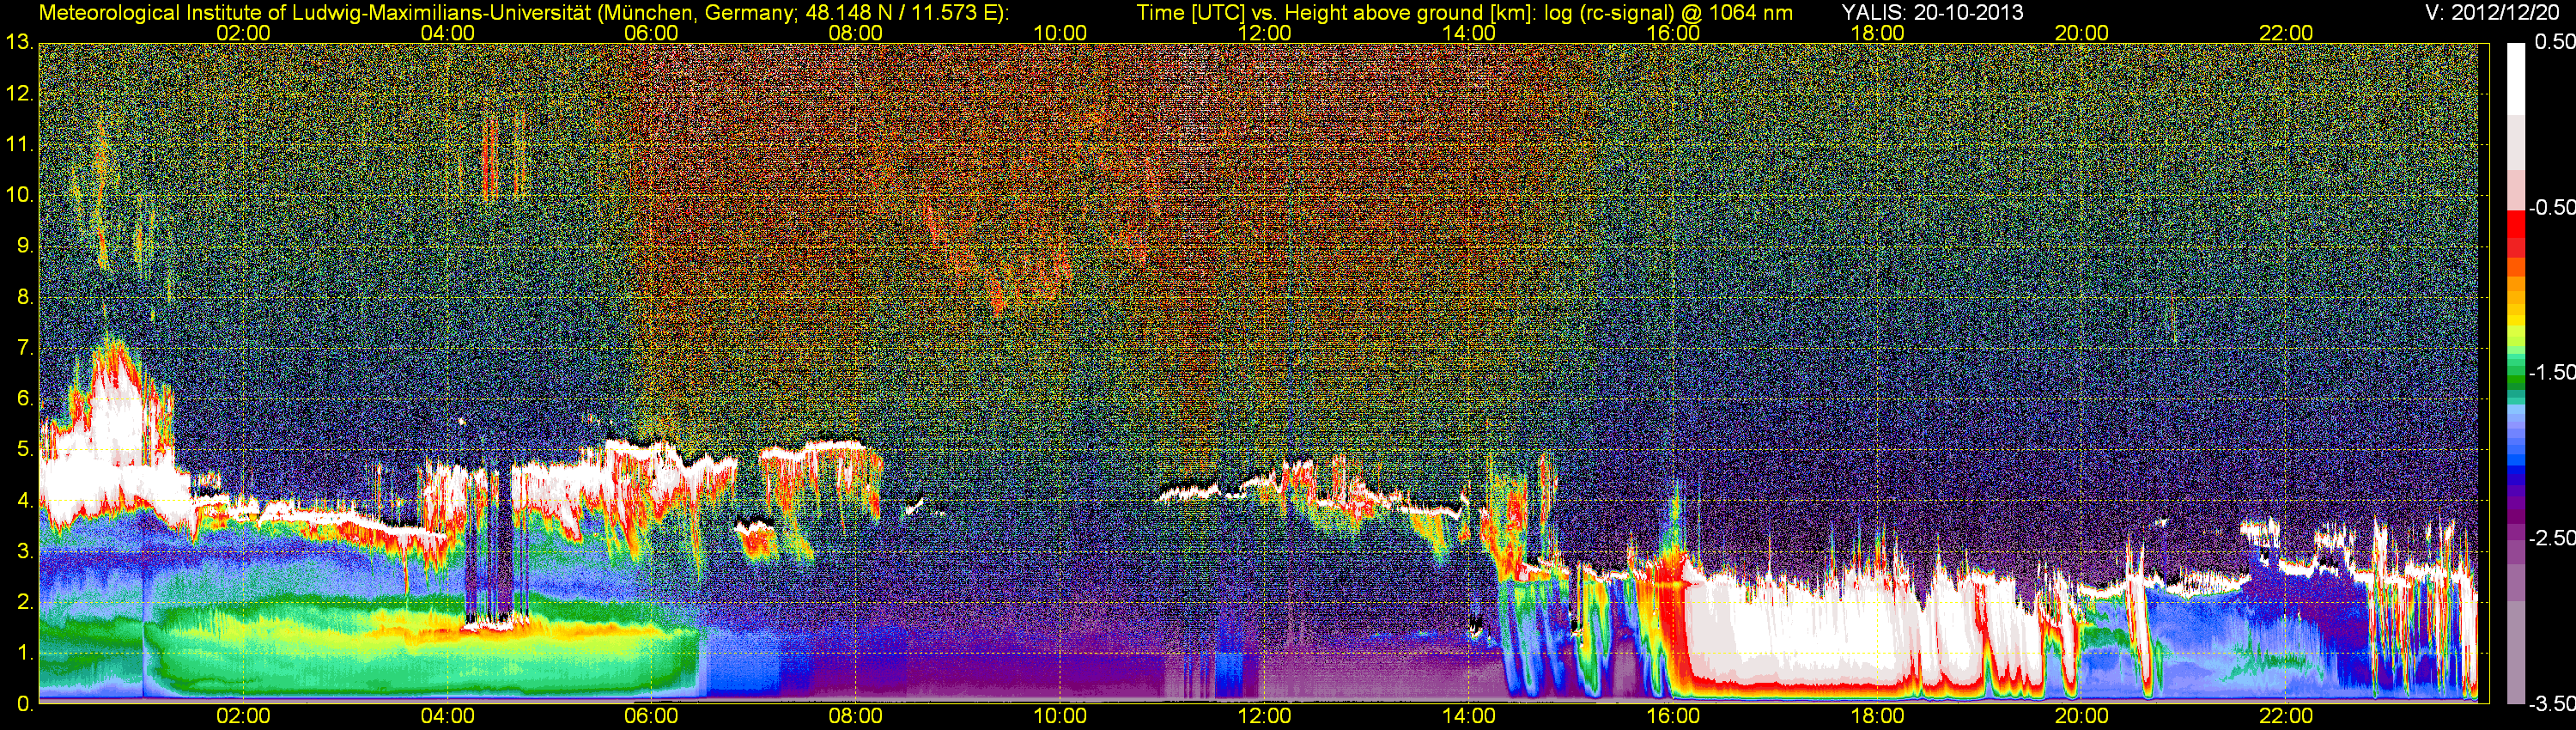Click the 'Time [UTC] vs. Height above ground [km]' label
This screenshot has width=2576, height=730.
(x=1336, y=12)
